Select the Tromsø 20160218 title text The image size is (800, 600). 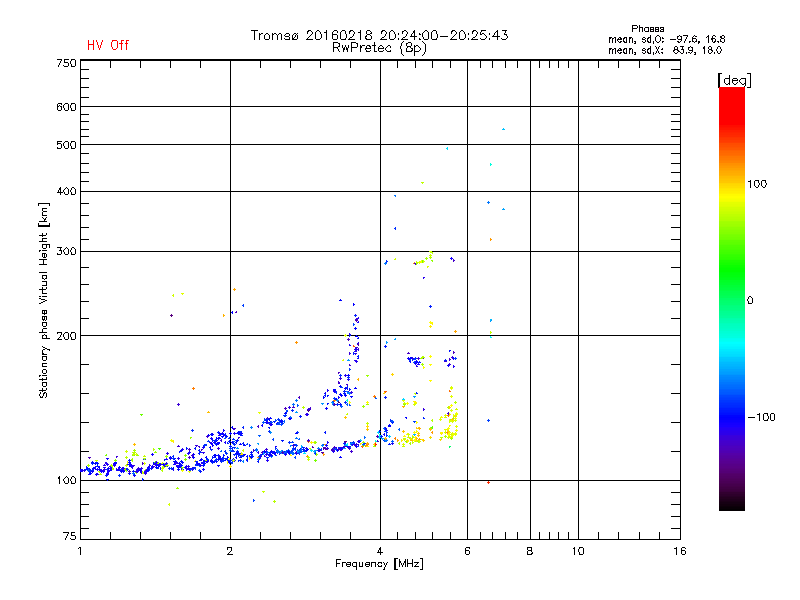[x=379, y=35]
